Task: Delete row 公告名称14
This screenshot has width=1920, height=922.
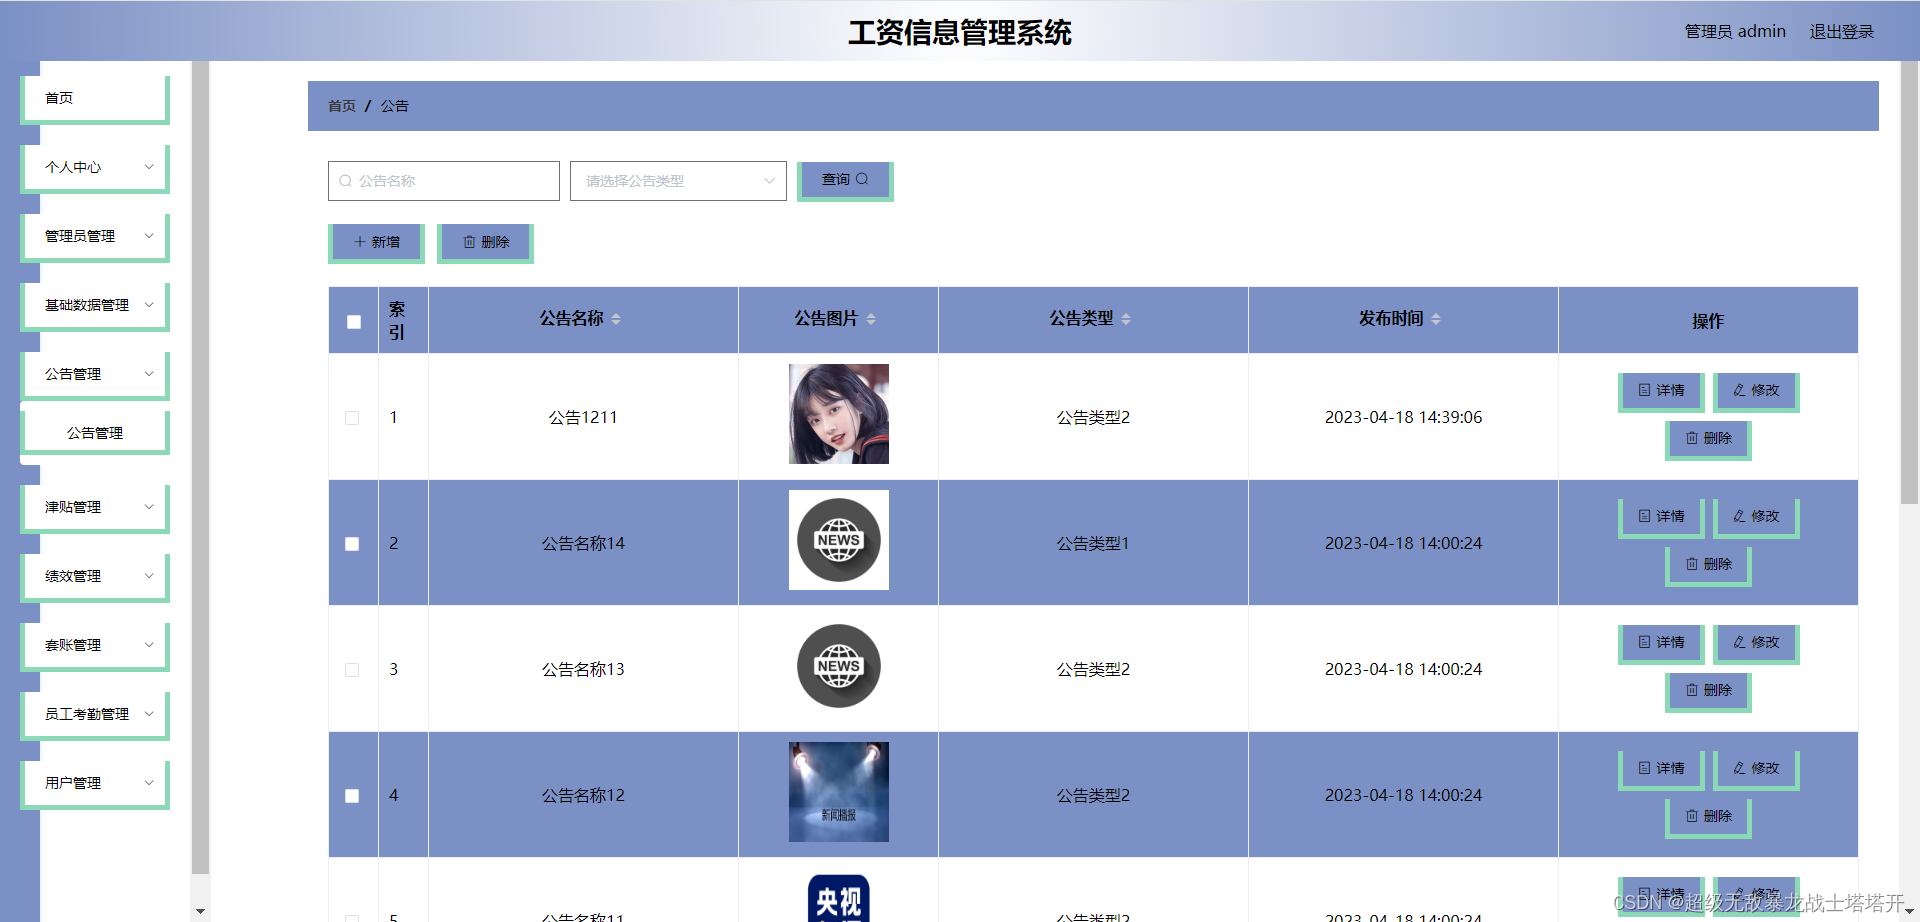Action: coord(1708,565)
